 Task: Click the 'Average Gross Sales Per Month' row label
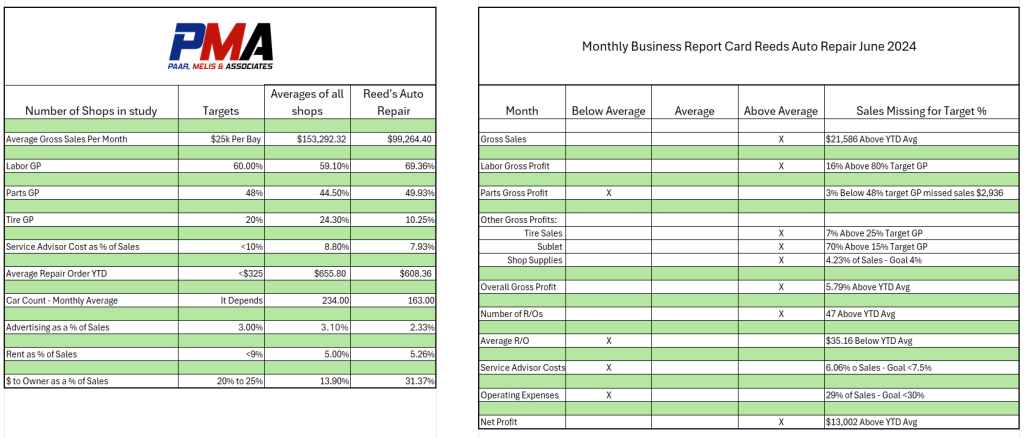pyautogui.click(x=66, y=139)
